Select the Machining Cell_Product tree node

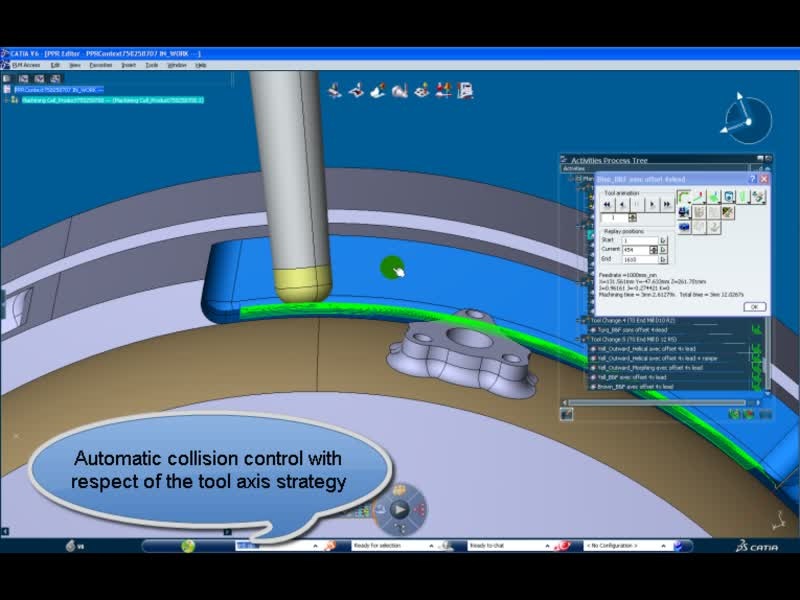coord(113,100)
